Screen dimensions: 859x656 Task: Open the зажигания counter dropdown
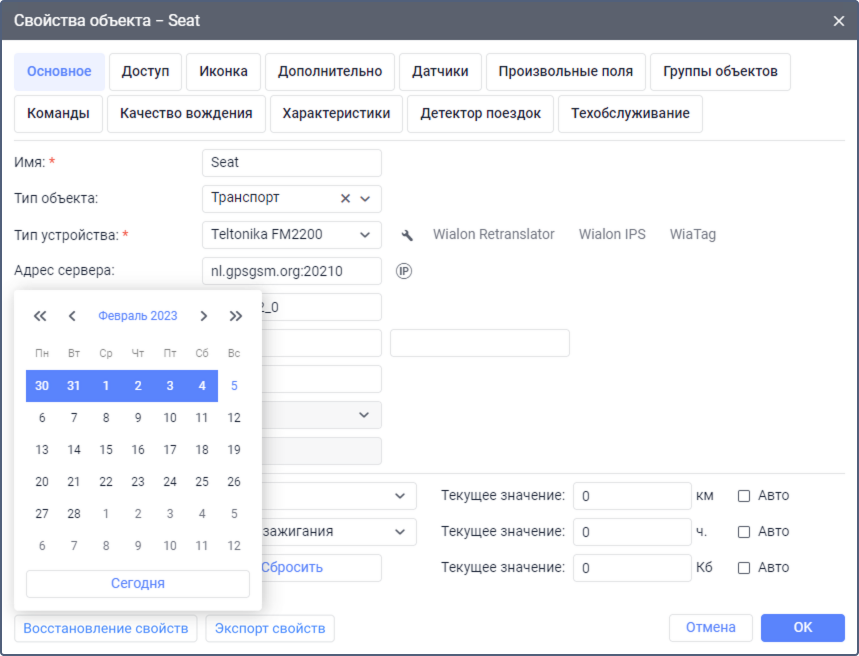(399, 531)
